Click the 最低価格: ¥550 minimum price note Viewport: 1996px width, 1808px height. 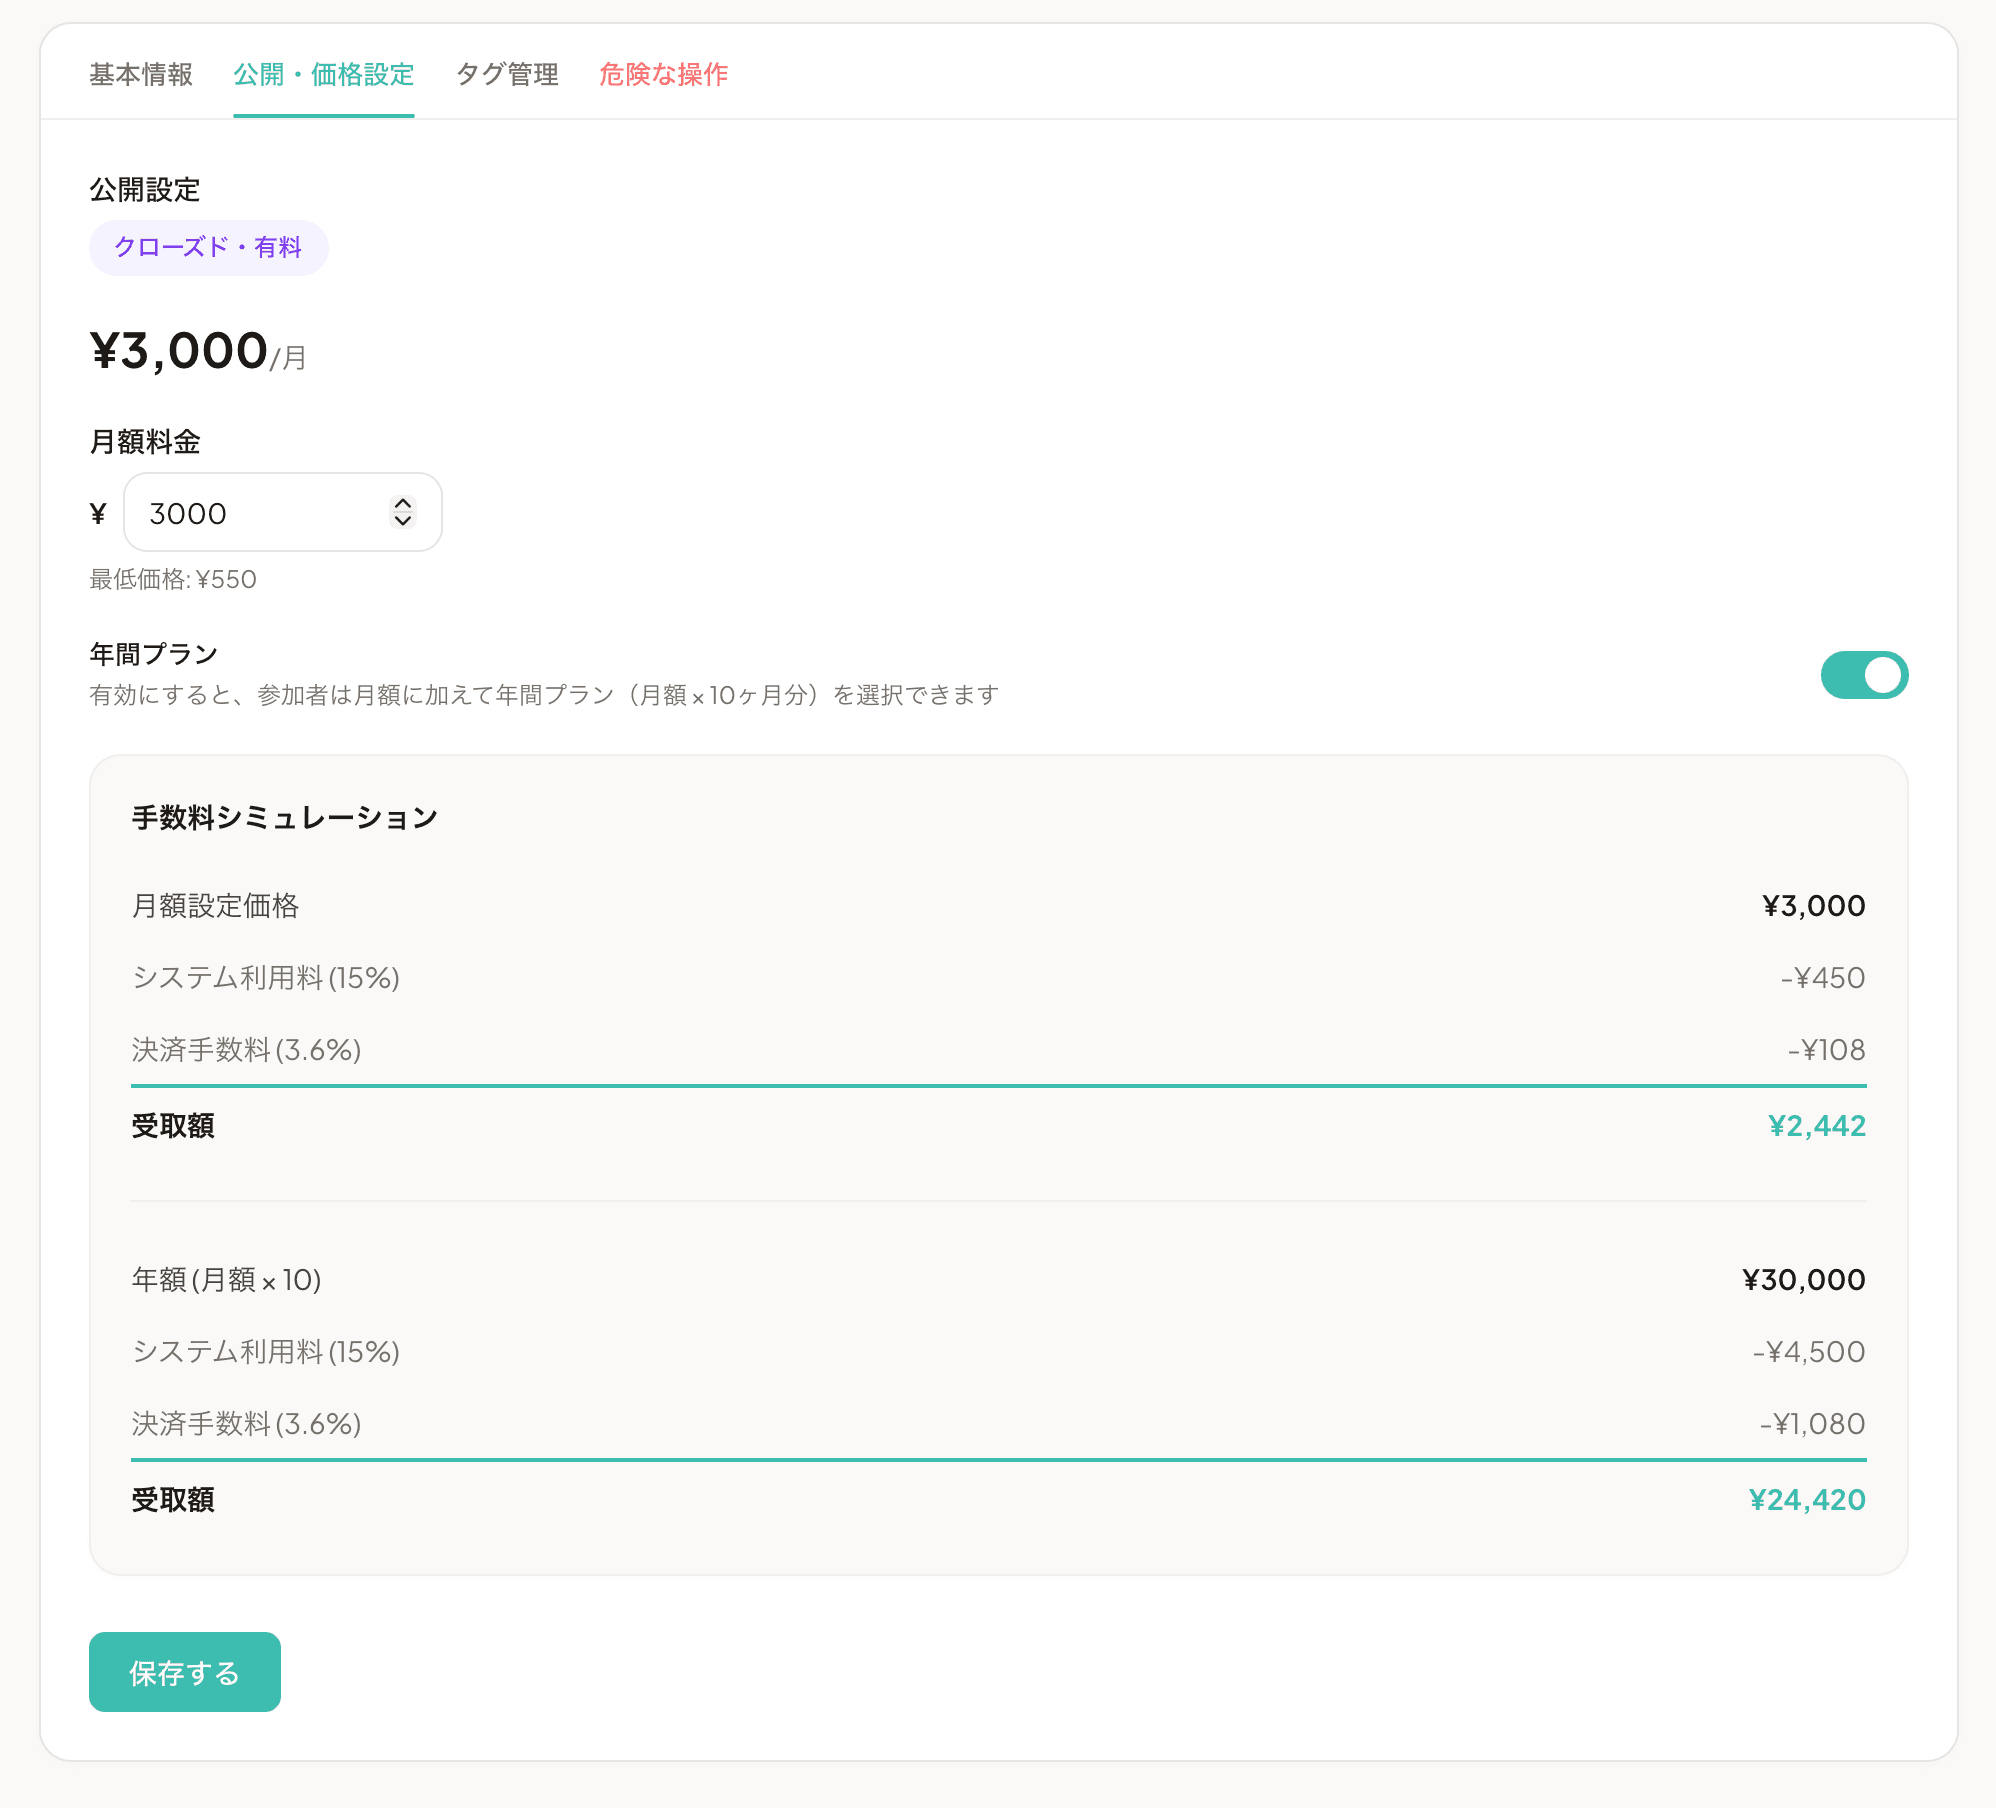[x=172, y=579]
